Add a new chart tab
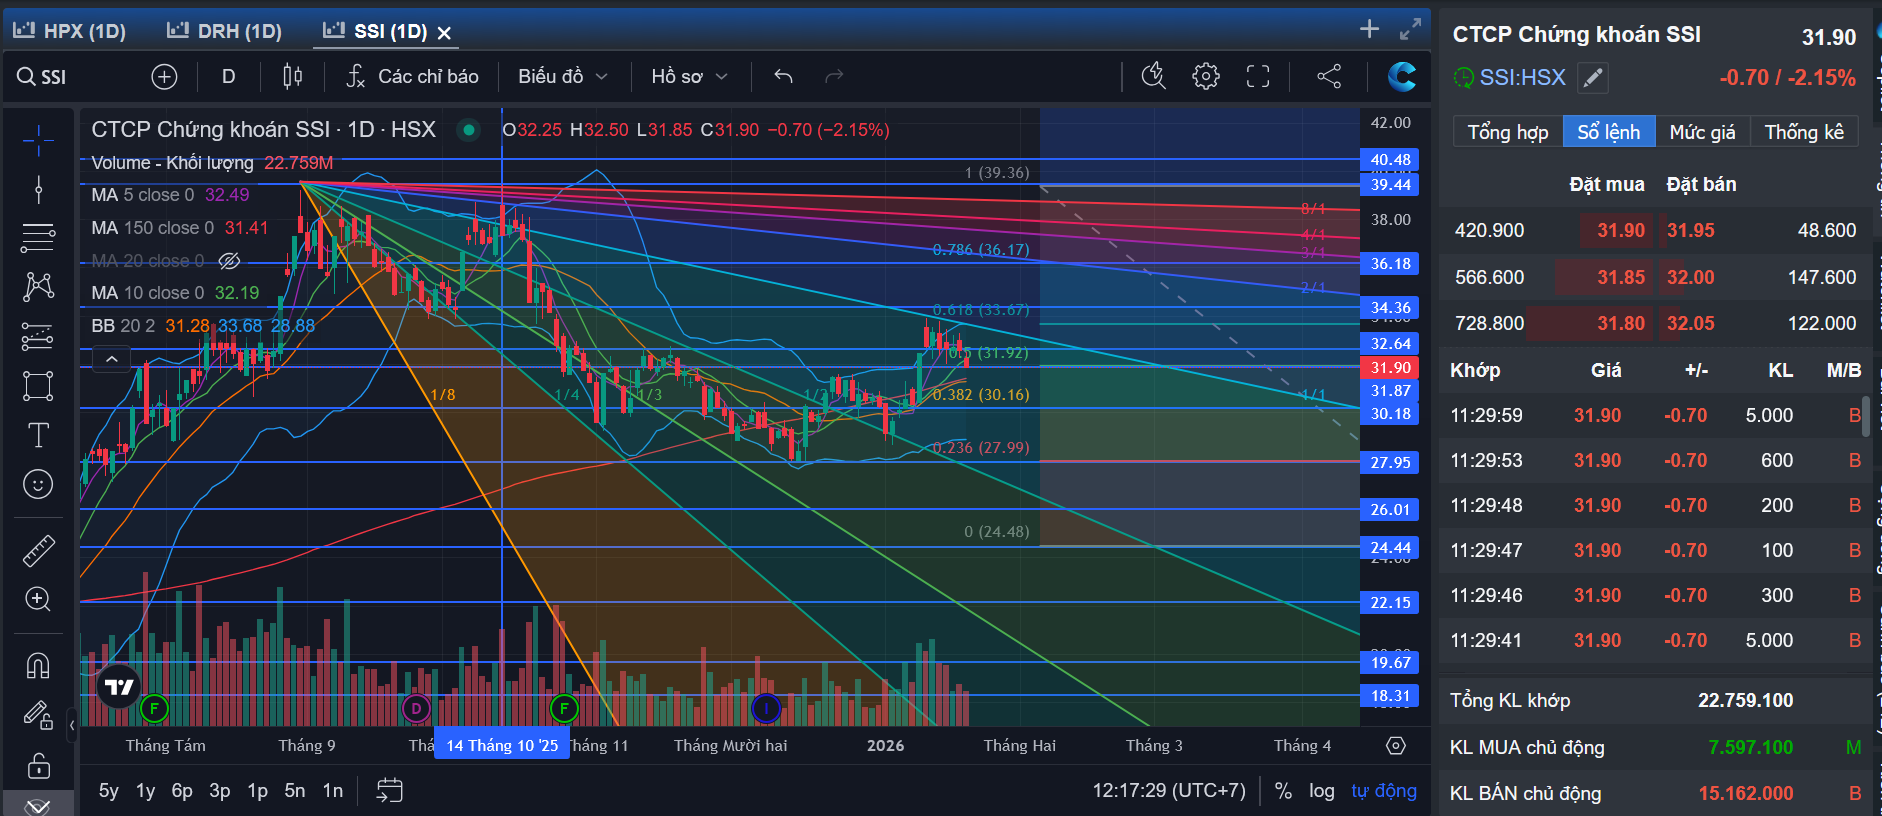Screen dimensions: 1882x816 pyautogui.click(x=1370, y=29)
